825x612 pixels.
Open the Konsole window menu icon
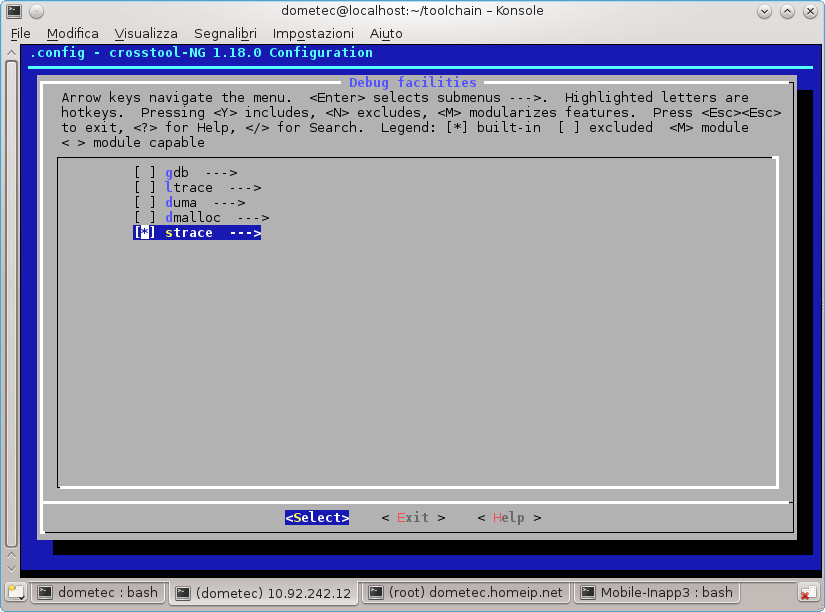click(13, 10)
